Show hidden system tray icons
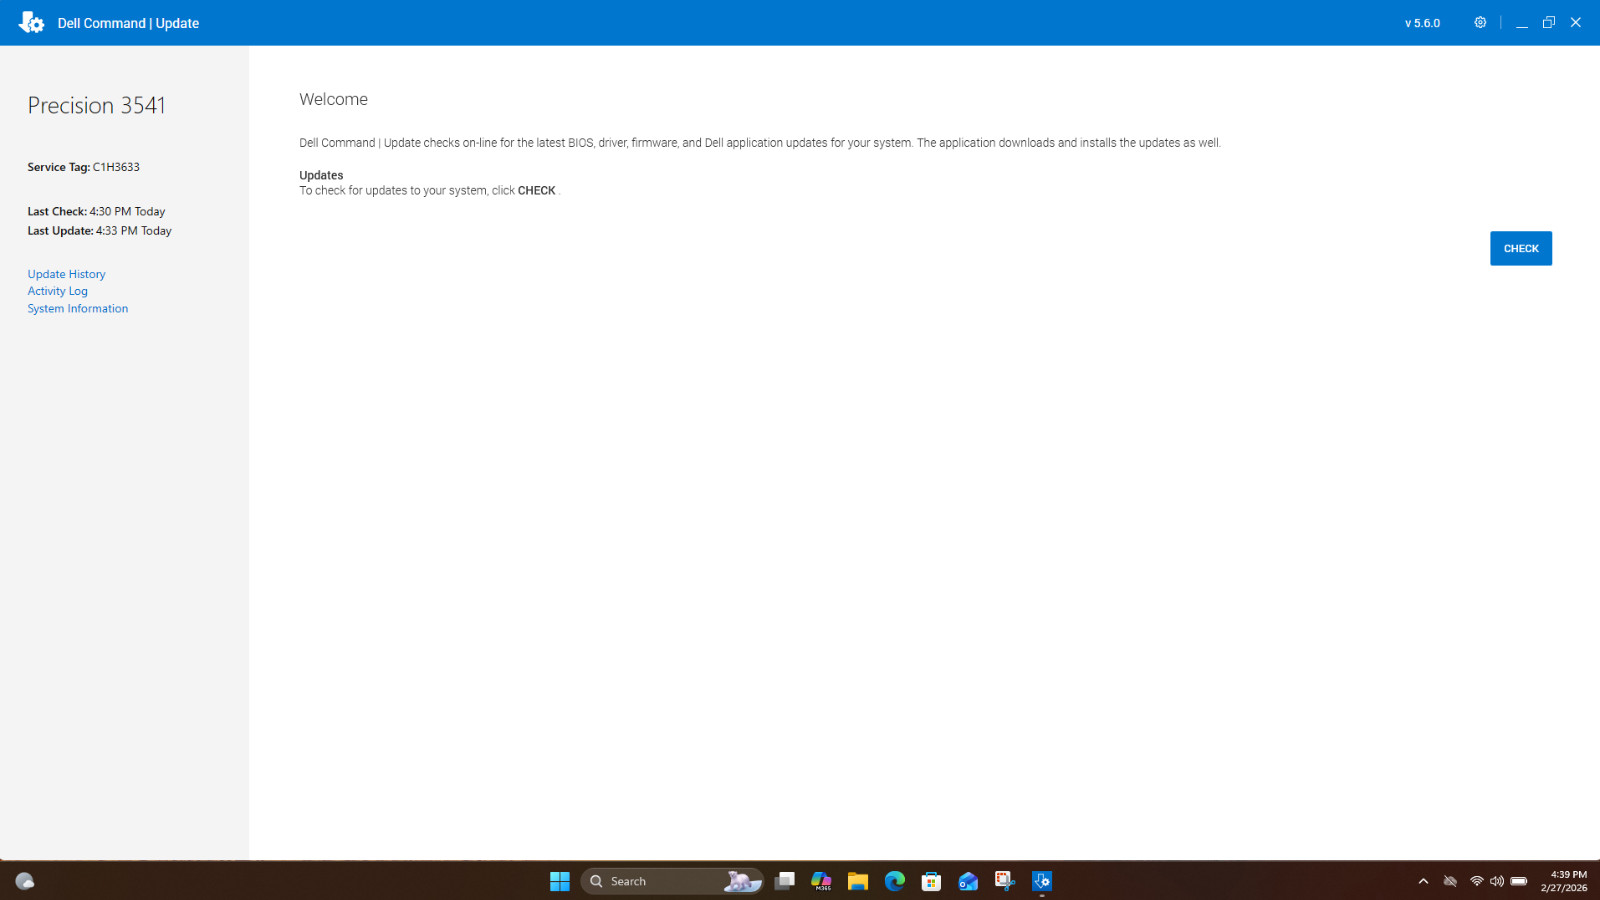The width and height of the screenshot is (1600, 900). tap(1423, 881)
